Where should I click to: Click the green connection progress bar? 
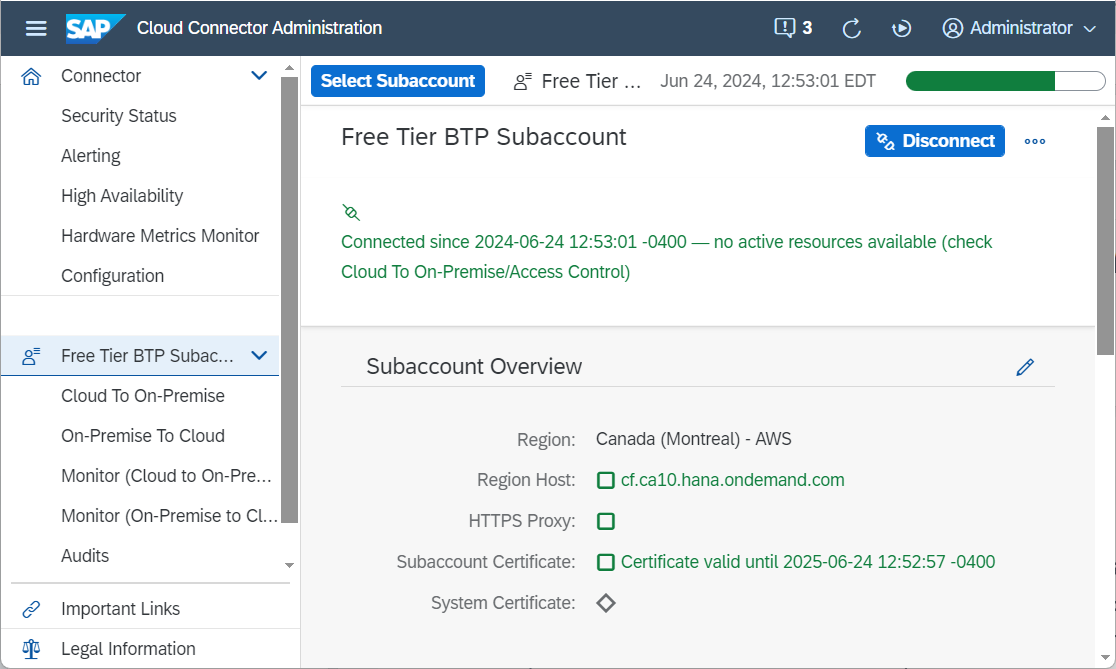point(1005,81)
